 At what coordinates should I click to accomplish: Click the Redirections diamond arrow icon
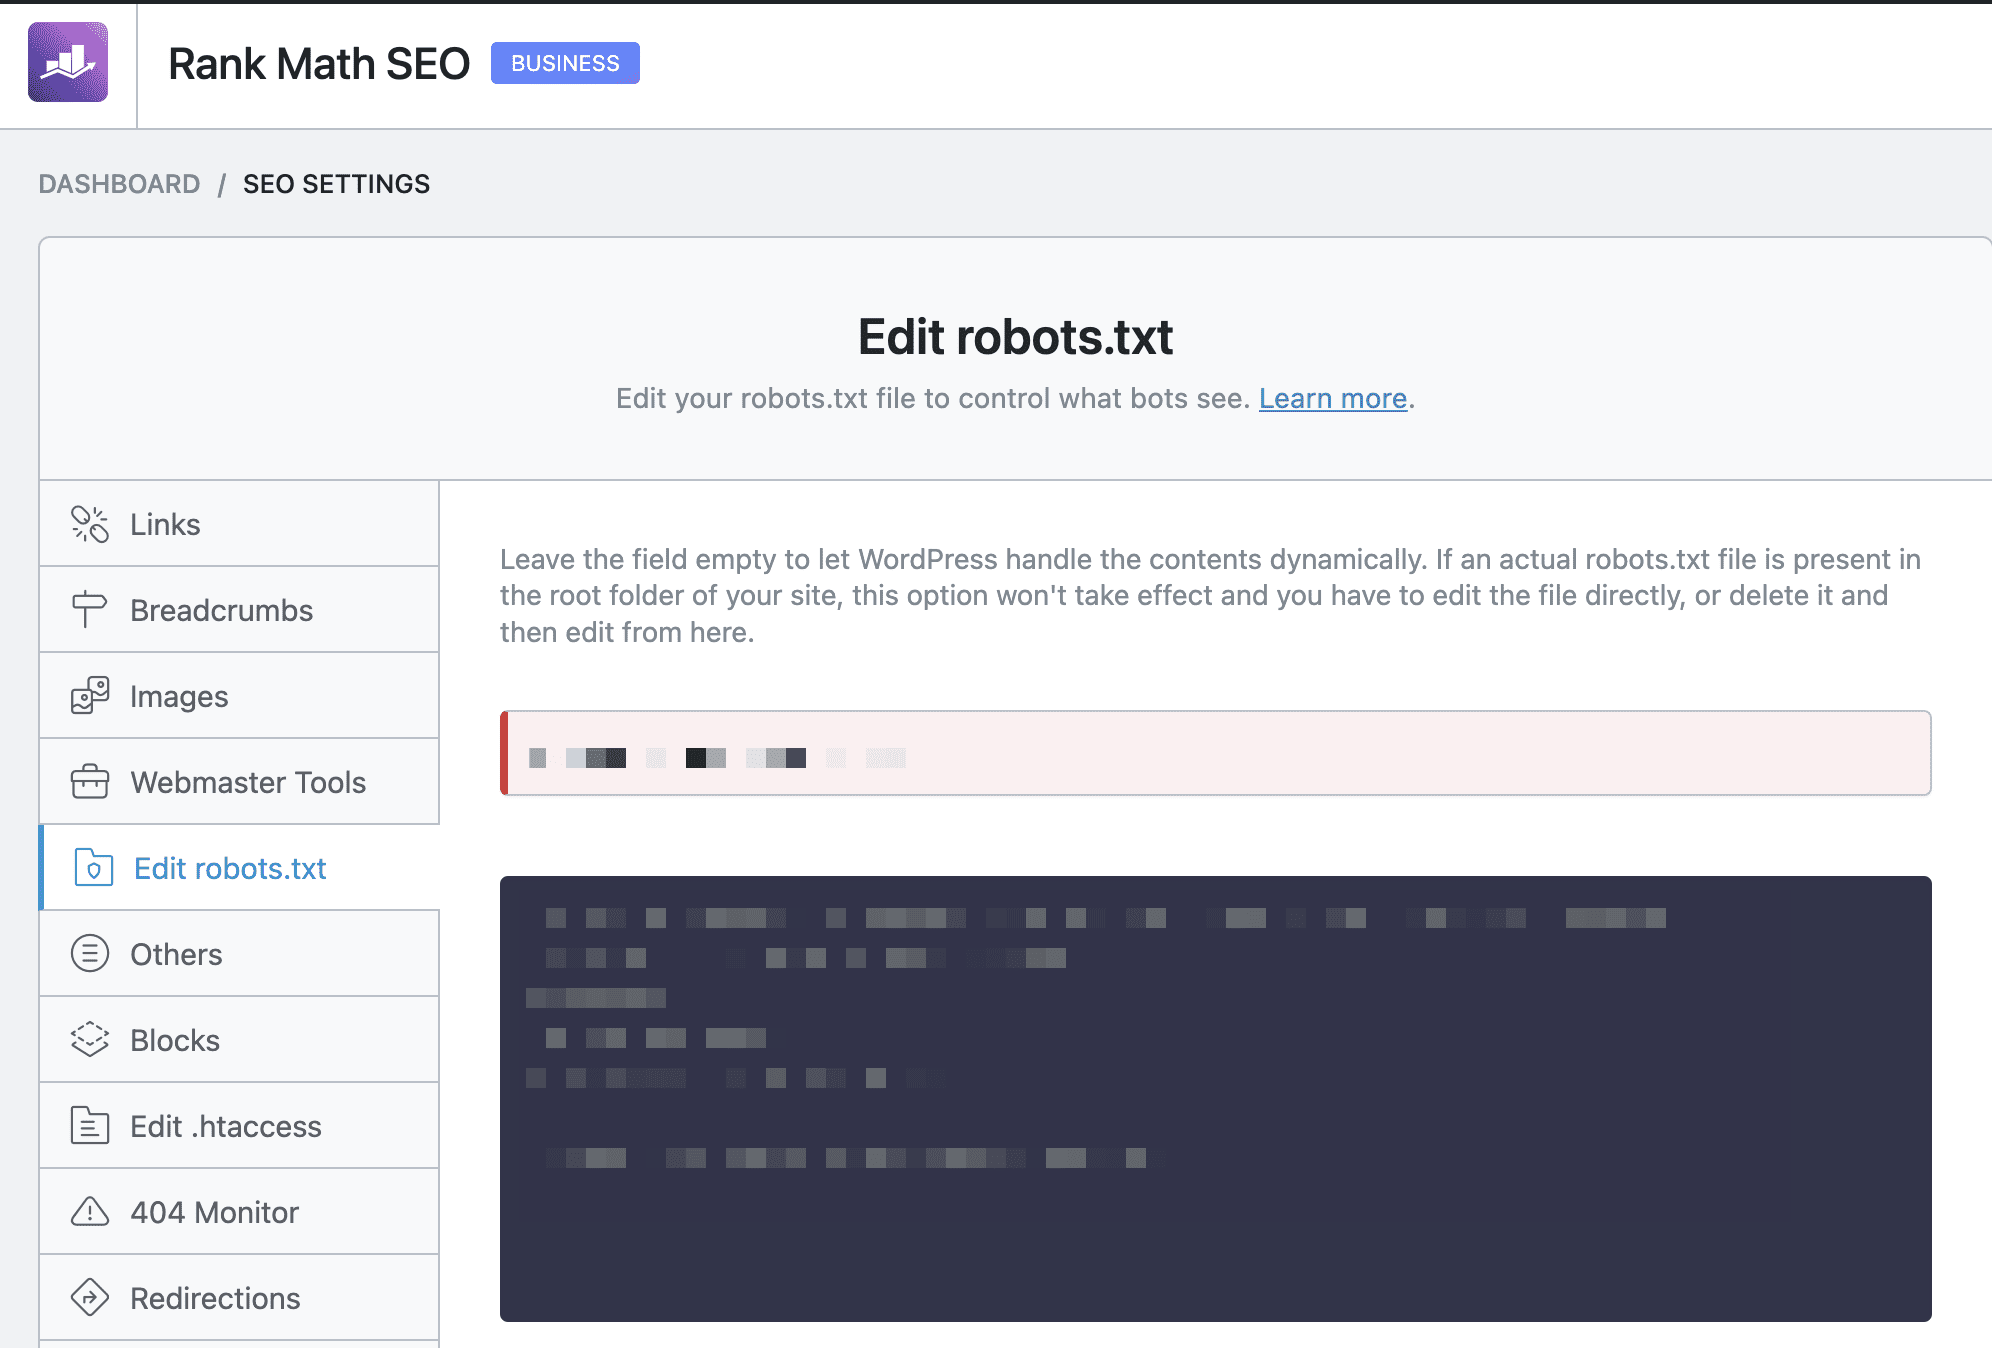[x=89, y=1298]
